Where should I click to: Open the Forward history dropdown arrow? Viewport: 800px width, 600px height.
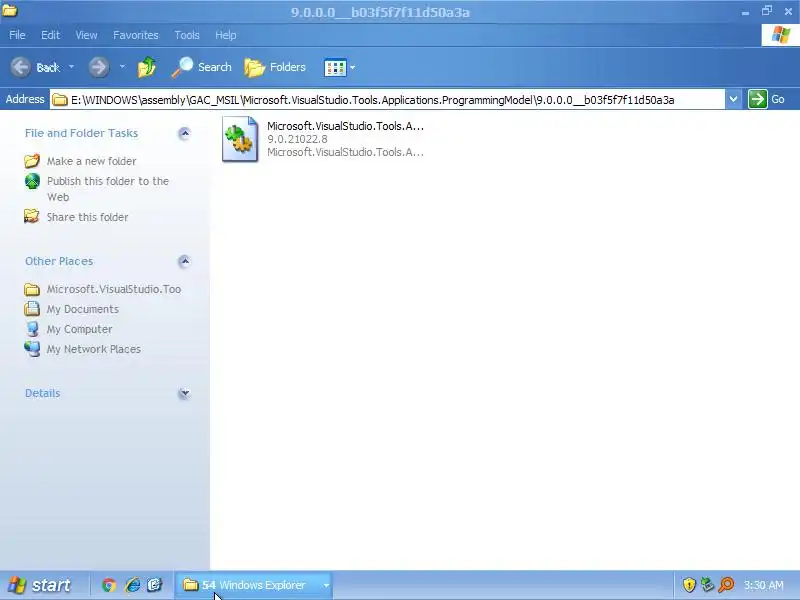[x=122, y=67]
